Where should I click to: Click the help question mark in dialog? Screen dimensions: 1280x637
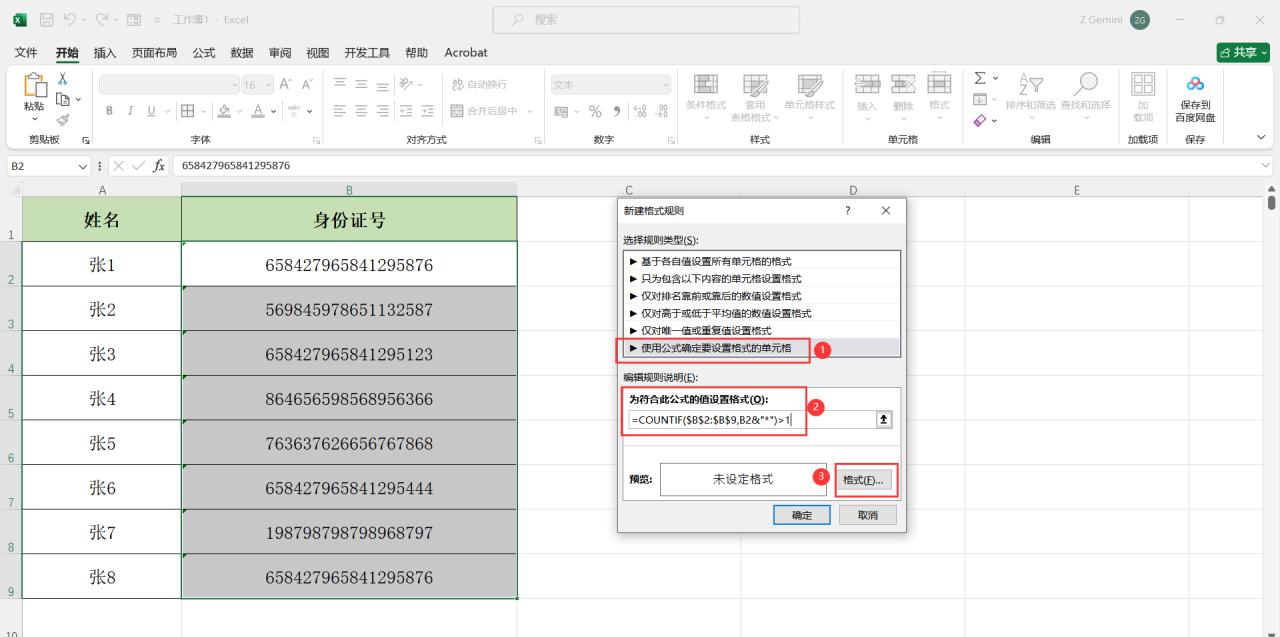(848, 211)
